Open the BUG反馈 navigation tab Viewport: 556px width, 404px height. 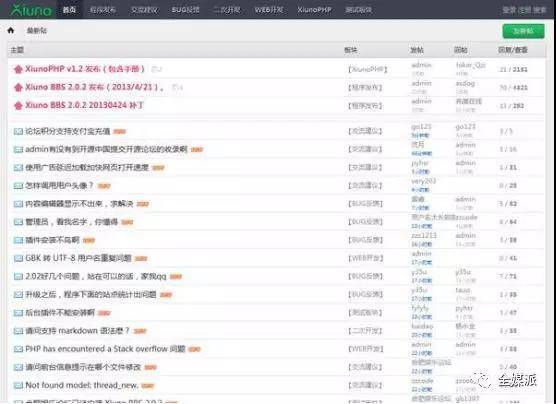(185, 10)
